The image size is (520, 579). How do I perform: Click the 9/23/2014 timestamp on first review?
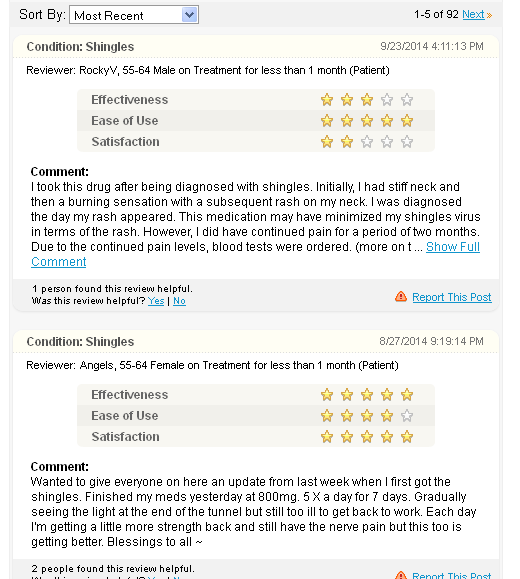(432, 46)
